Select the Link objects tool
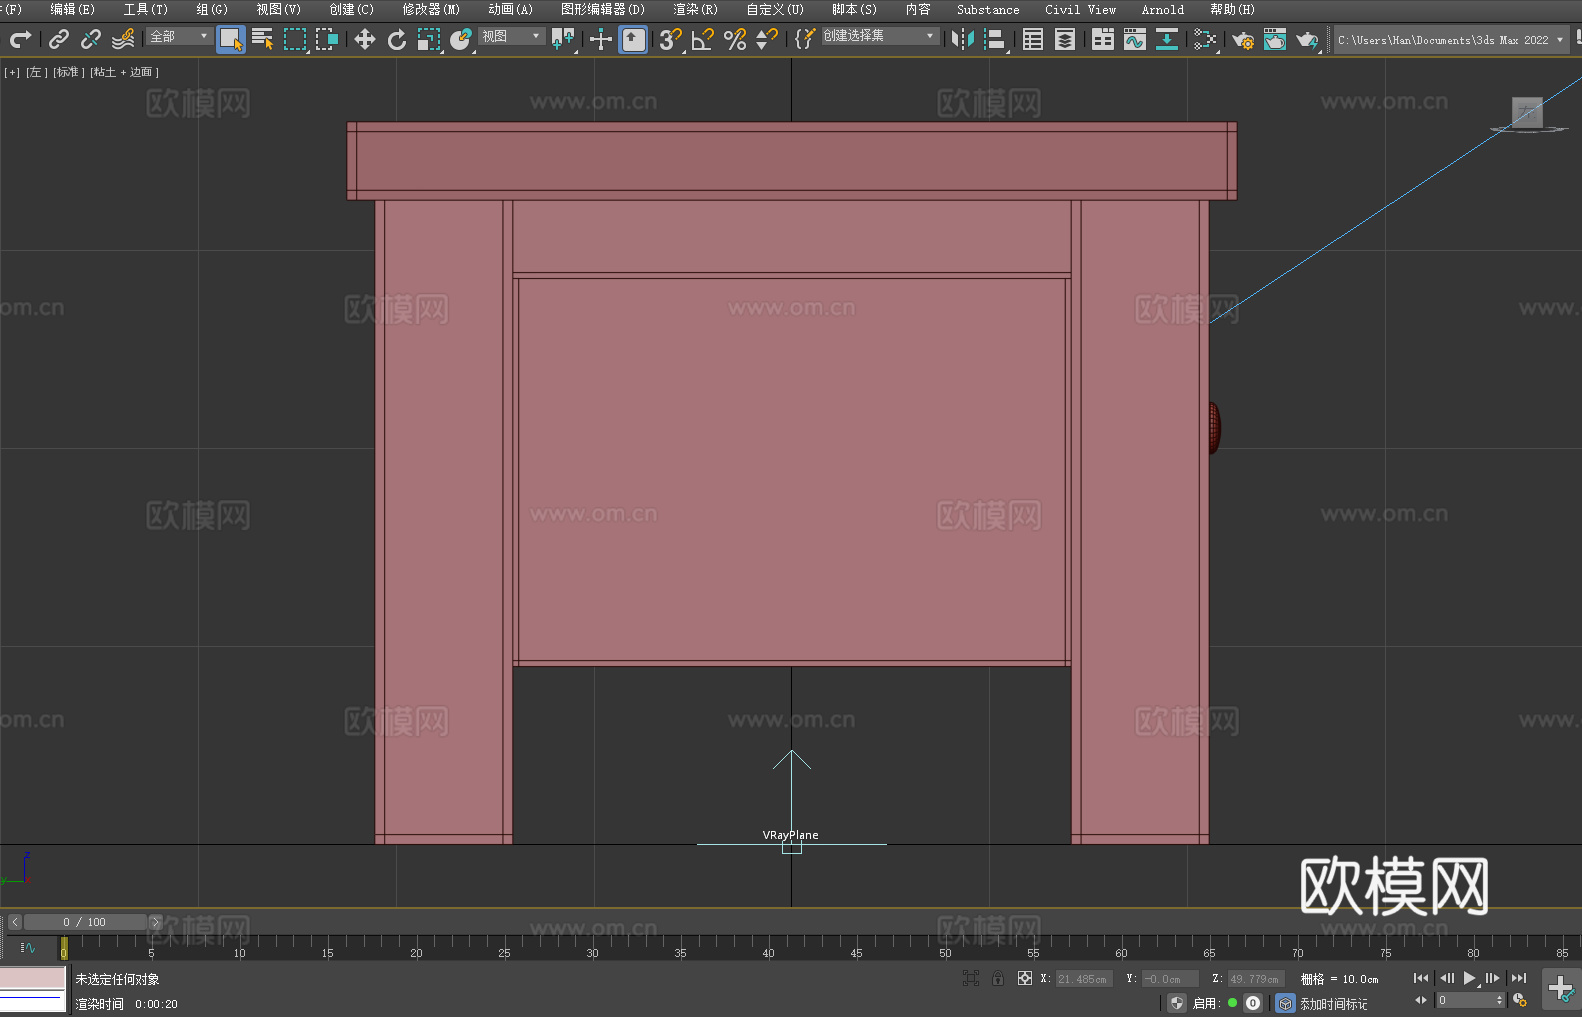This screenshot has width=1582, height=1017. (59, 39)
